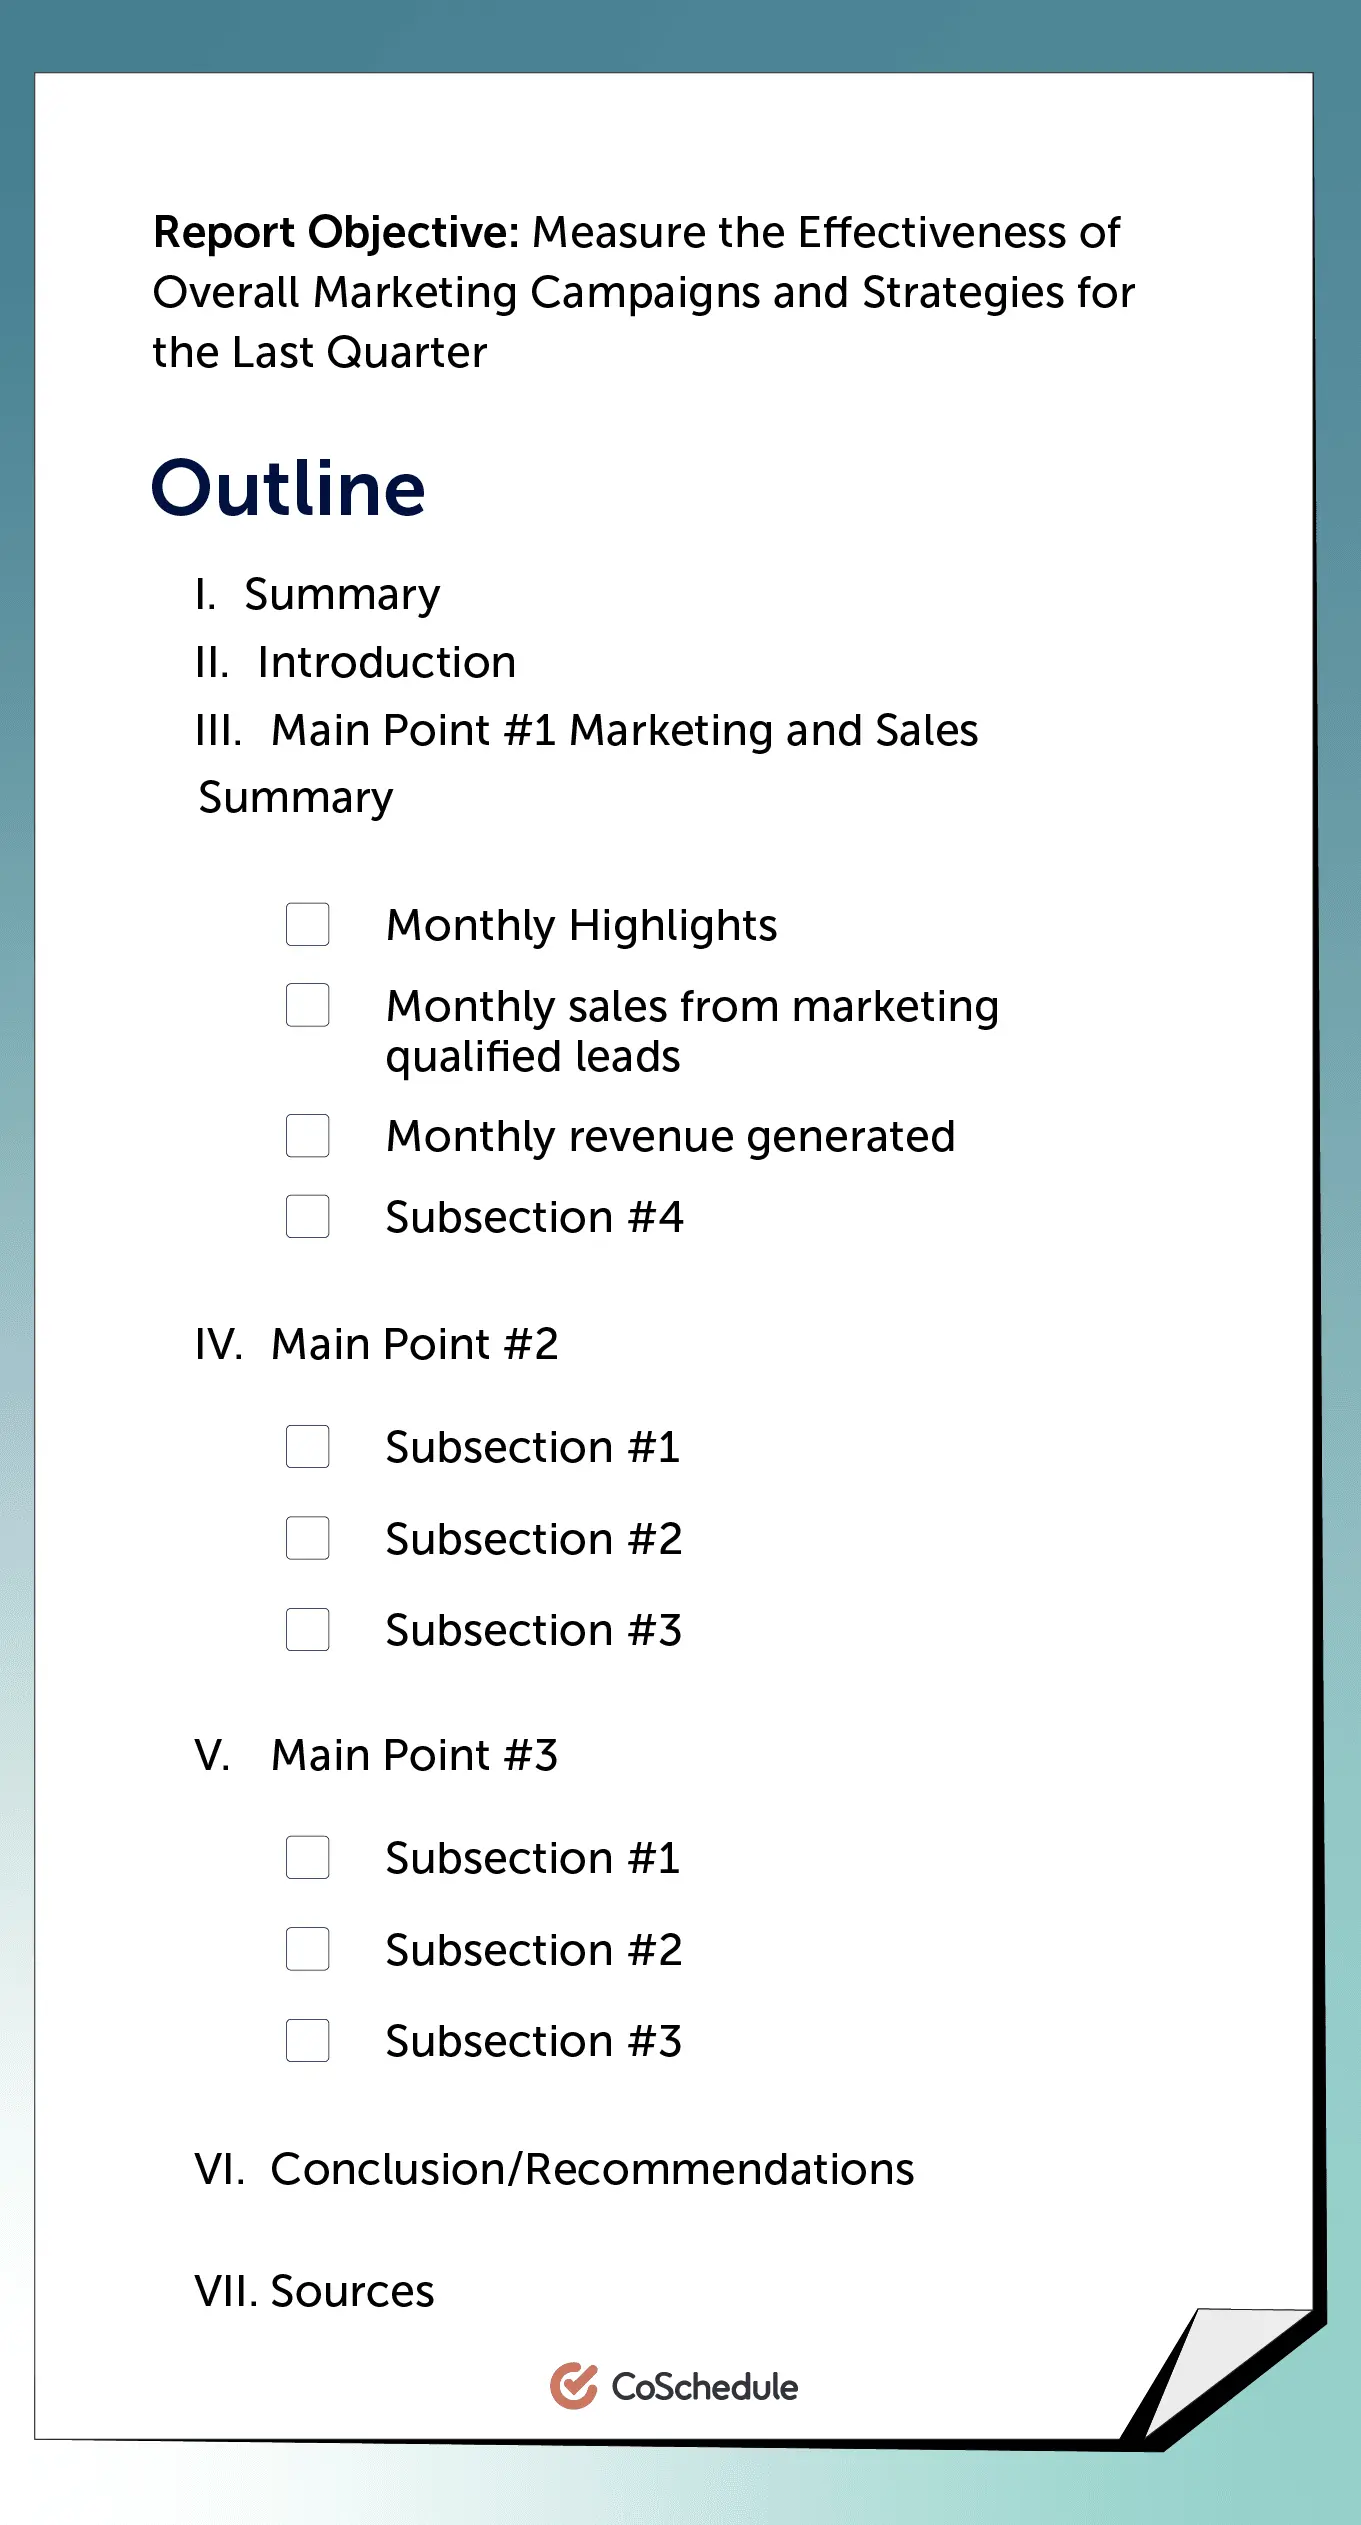The height and width of the screenshot is (2525, 1361).
Task: Check Subsection #1 under Main Point #3
Action: tap(308, 1857)
